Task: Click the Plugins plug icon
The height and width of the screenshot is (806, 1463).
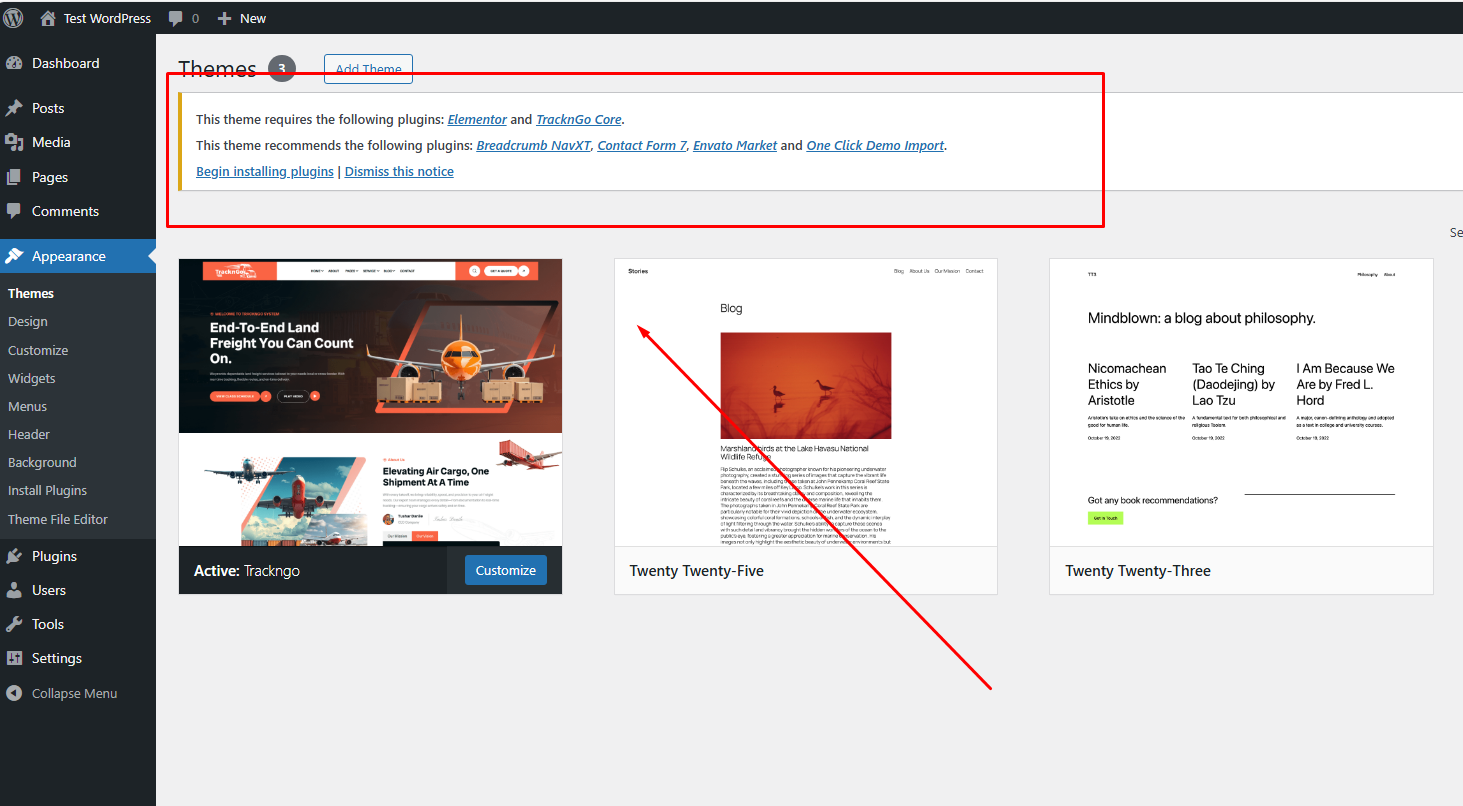Action: click(x=14, y=556)
